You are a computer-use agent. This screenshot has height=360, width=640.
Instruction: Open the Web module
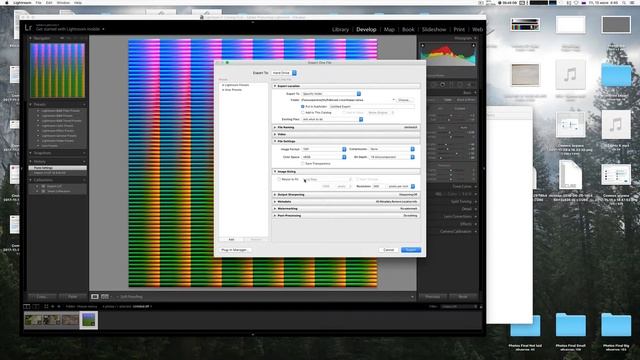pos(477,29)
